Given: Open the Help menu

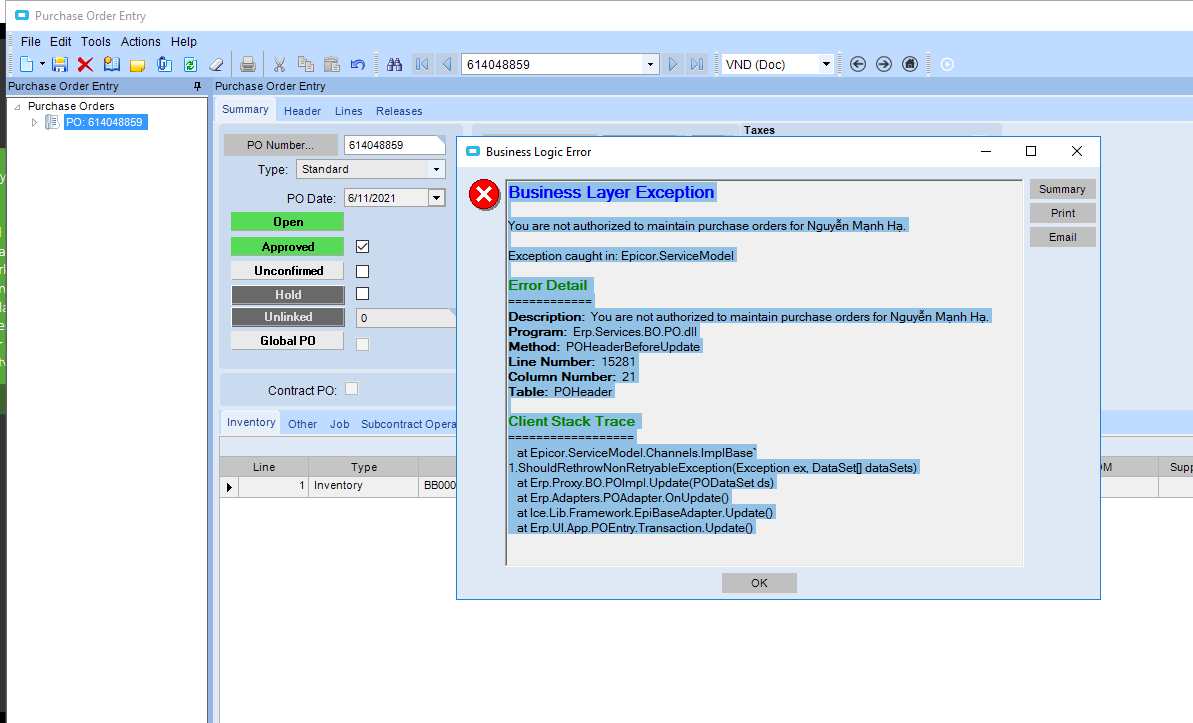Looking at the screenshot, I should click(183, 42).
